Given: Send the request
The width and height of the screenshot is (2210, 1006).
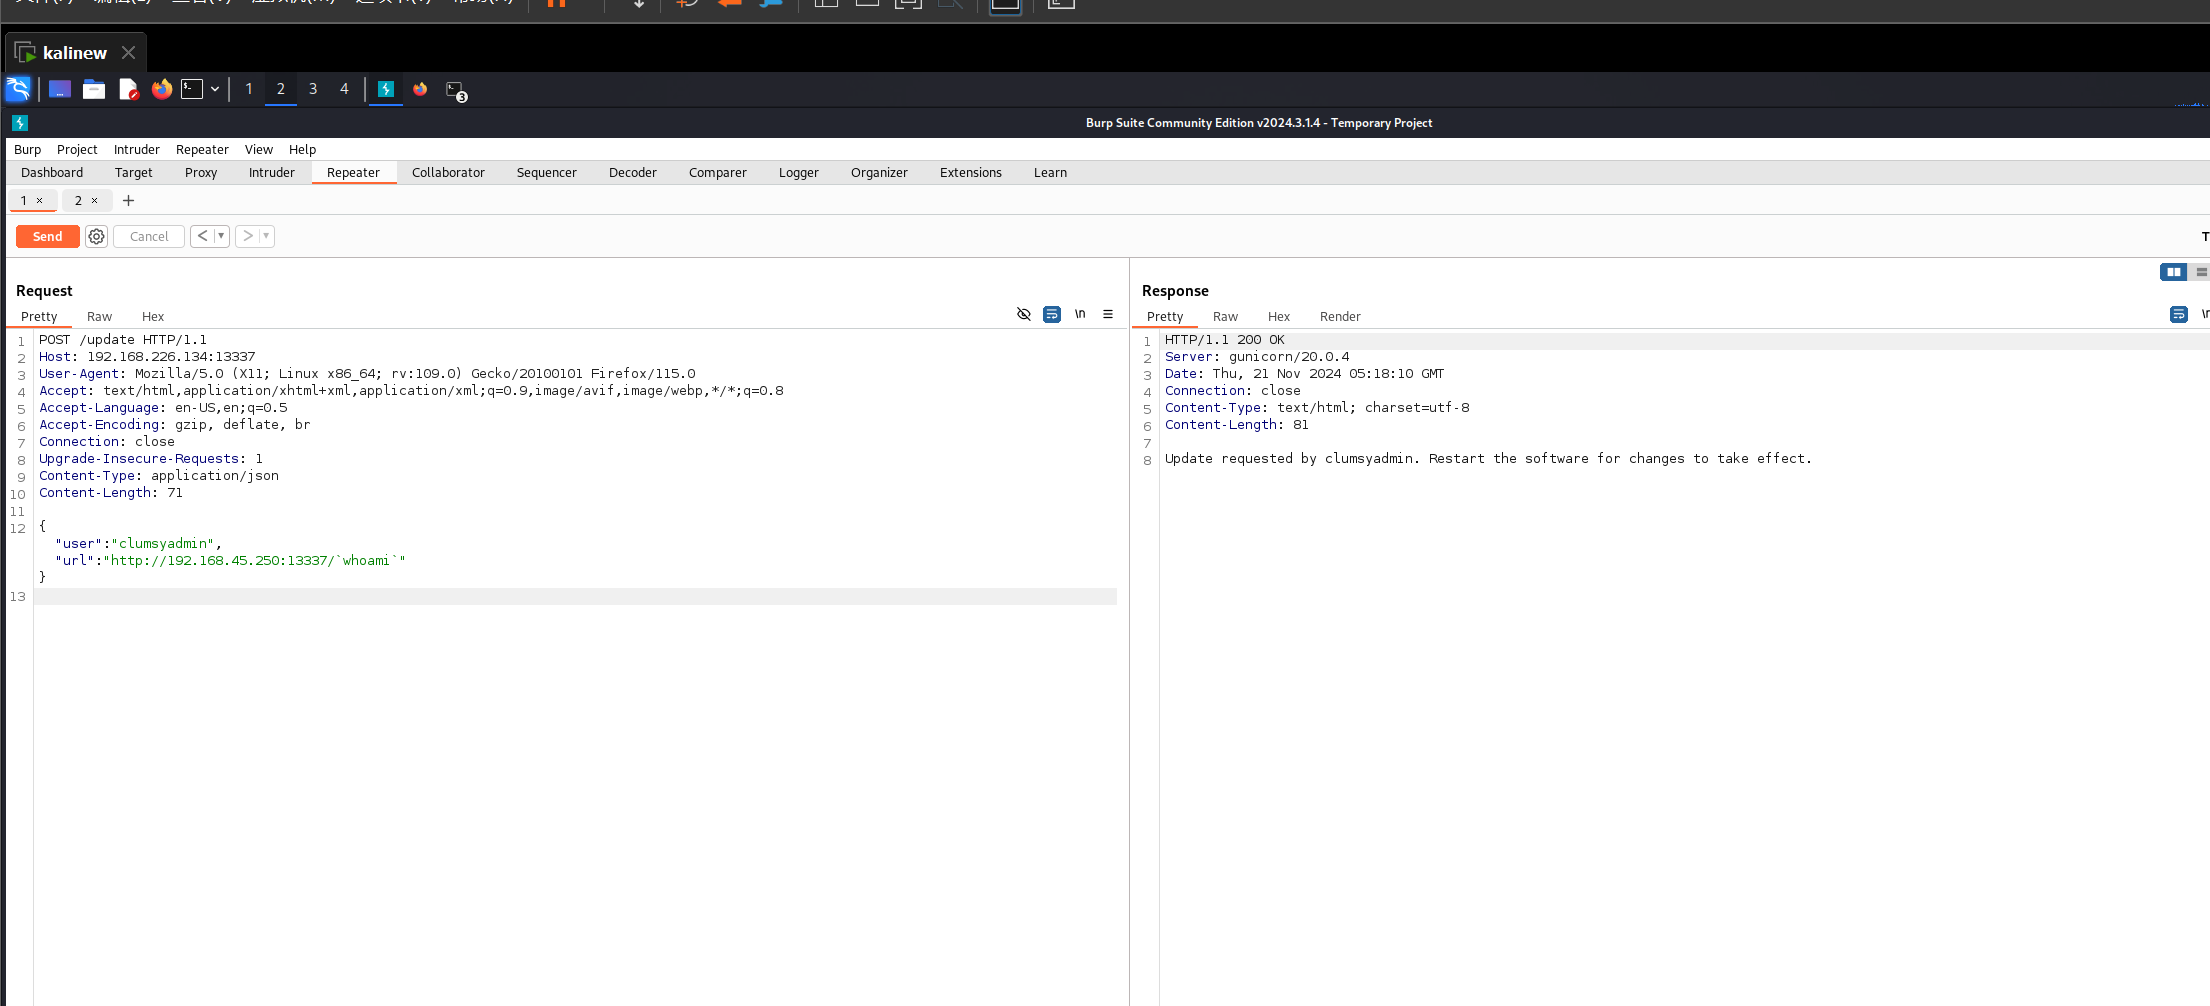Looking at the screenshot, I should tap(47, 236).
